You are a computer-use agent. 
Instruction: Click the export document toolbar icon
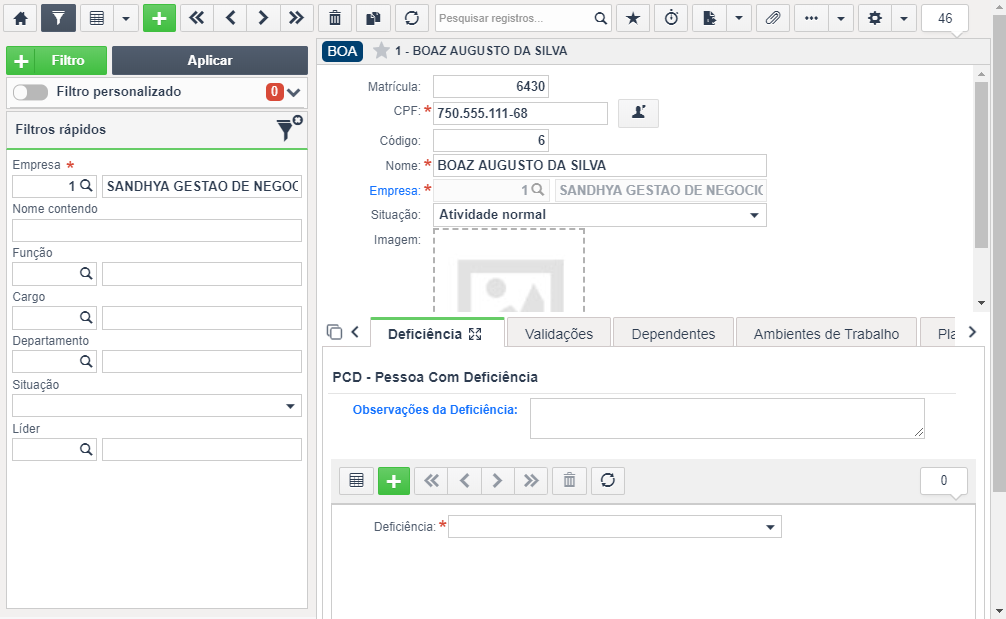tap(710, 18)
